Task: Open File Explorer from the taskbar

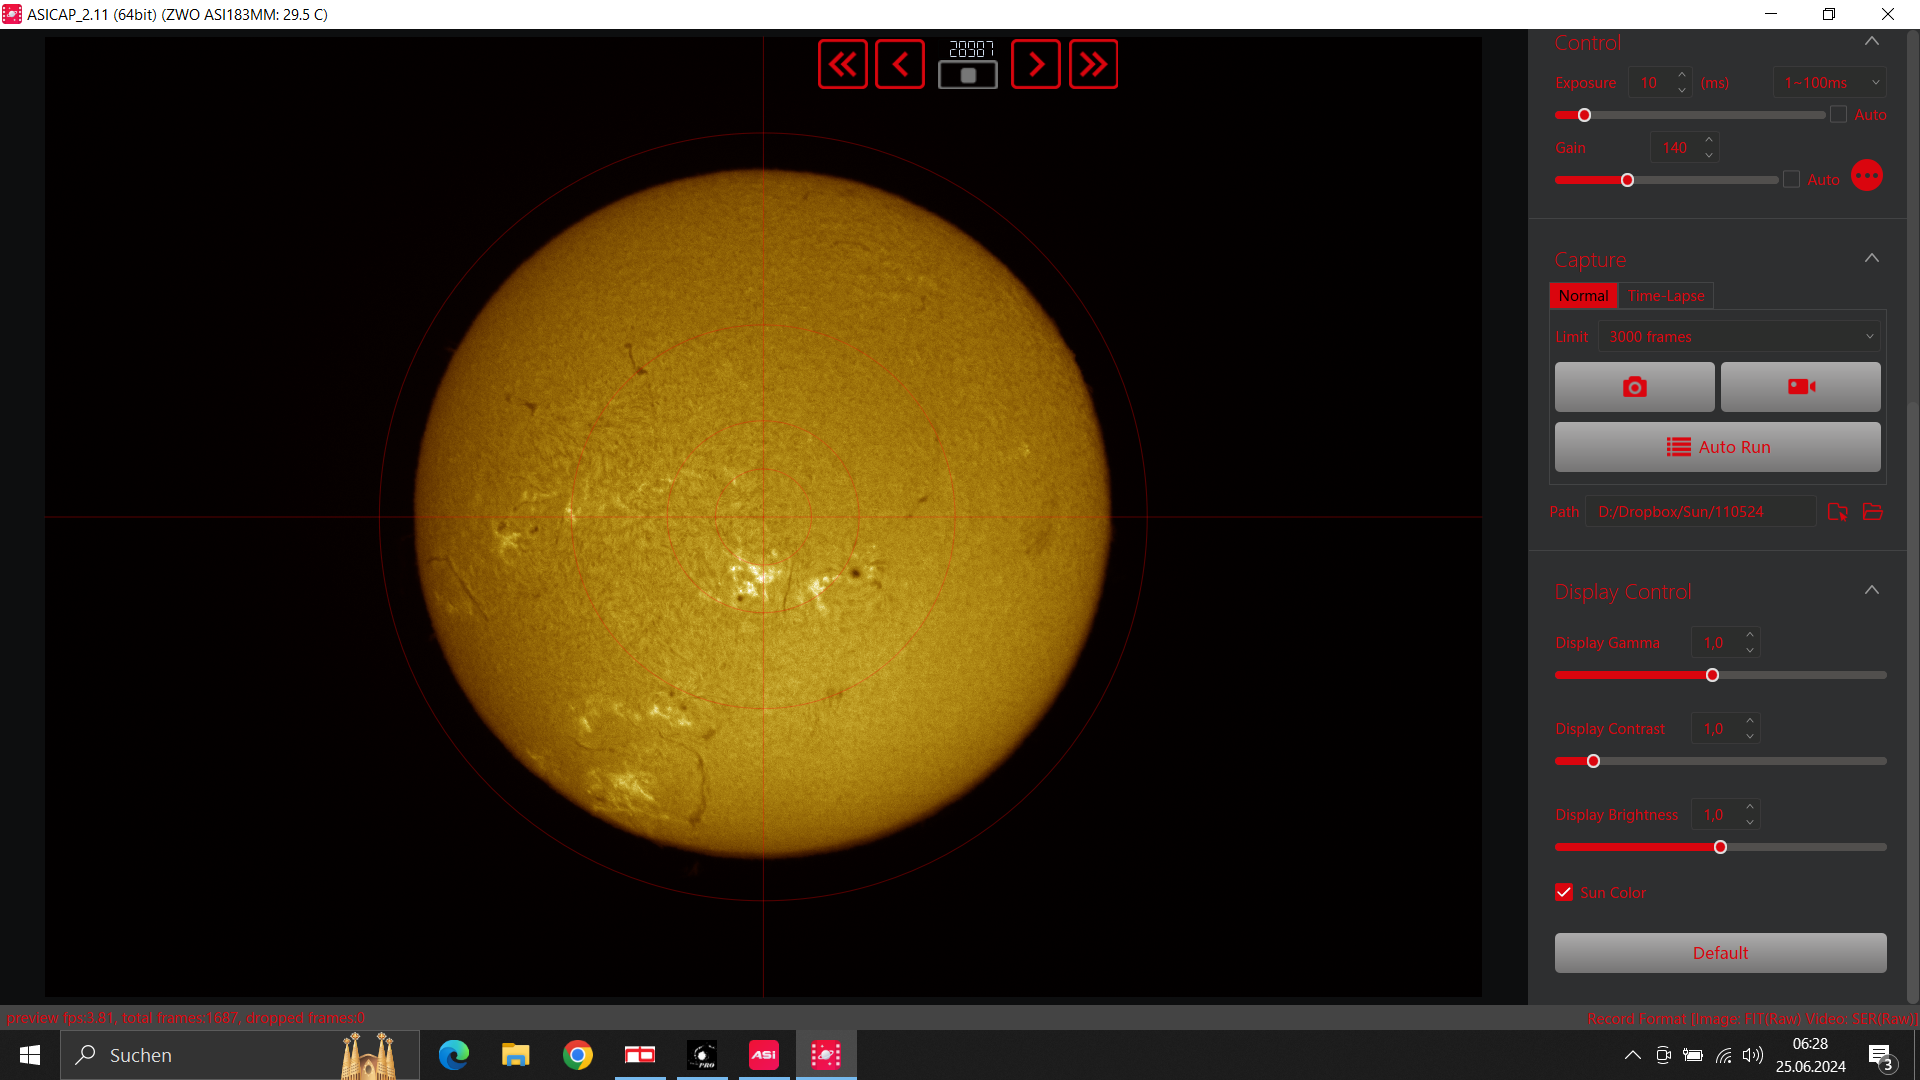Action: pyautogui.click(x=516, y=1055)
